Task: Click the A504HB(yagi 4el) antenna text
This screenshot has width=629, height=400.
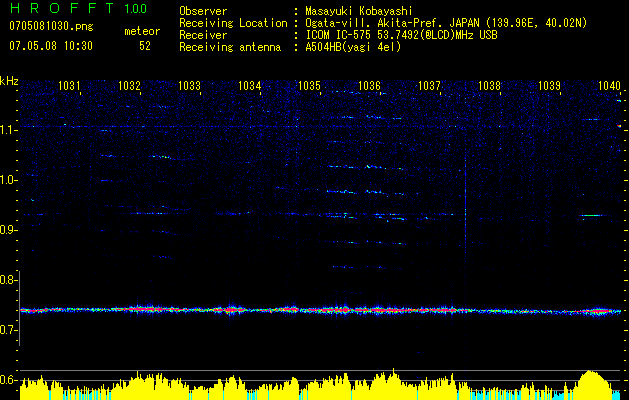Action: [353, 47]
